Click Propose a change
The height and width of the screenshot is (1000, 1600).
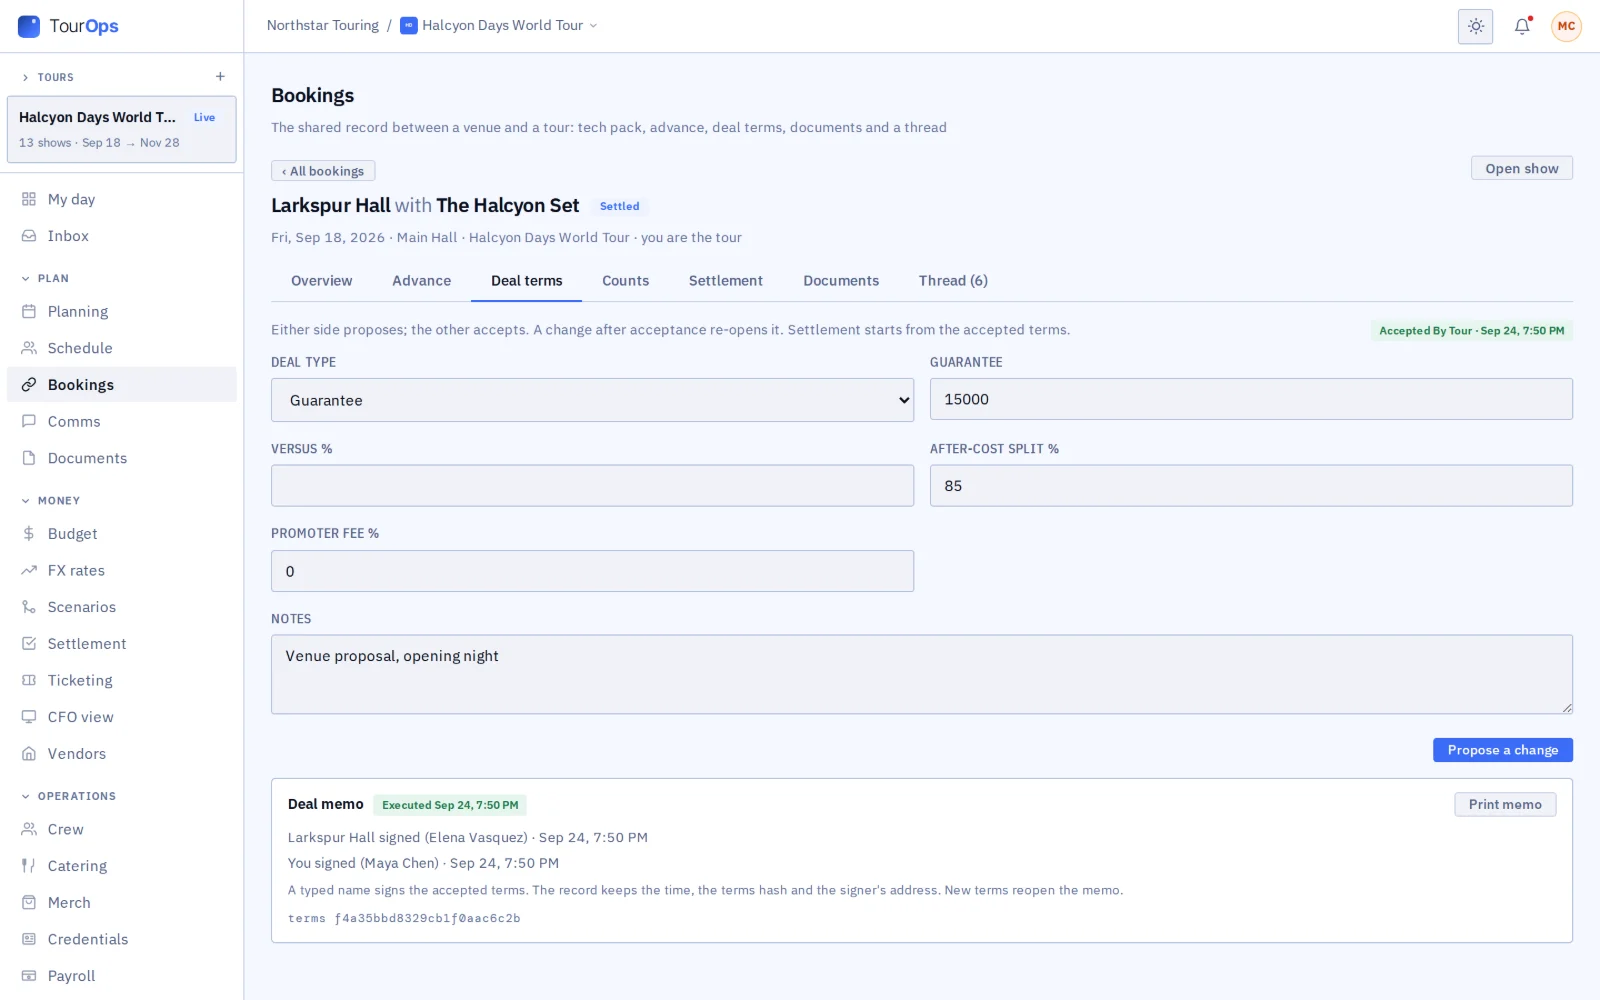click(x=1502, y=750)
